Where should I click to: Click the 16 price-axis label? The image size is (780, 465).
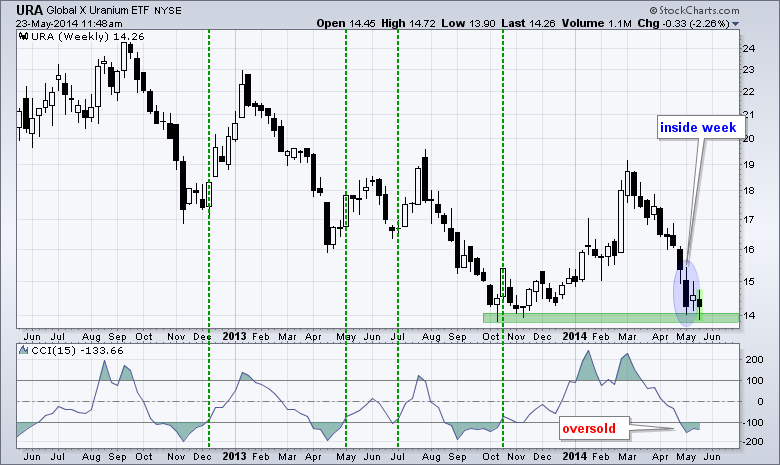click(749, 249)
